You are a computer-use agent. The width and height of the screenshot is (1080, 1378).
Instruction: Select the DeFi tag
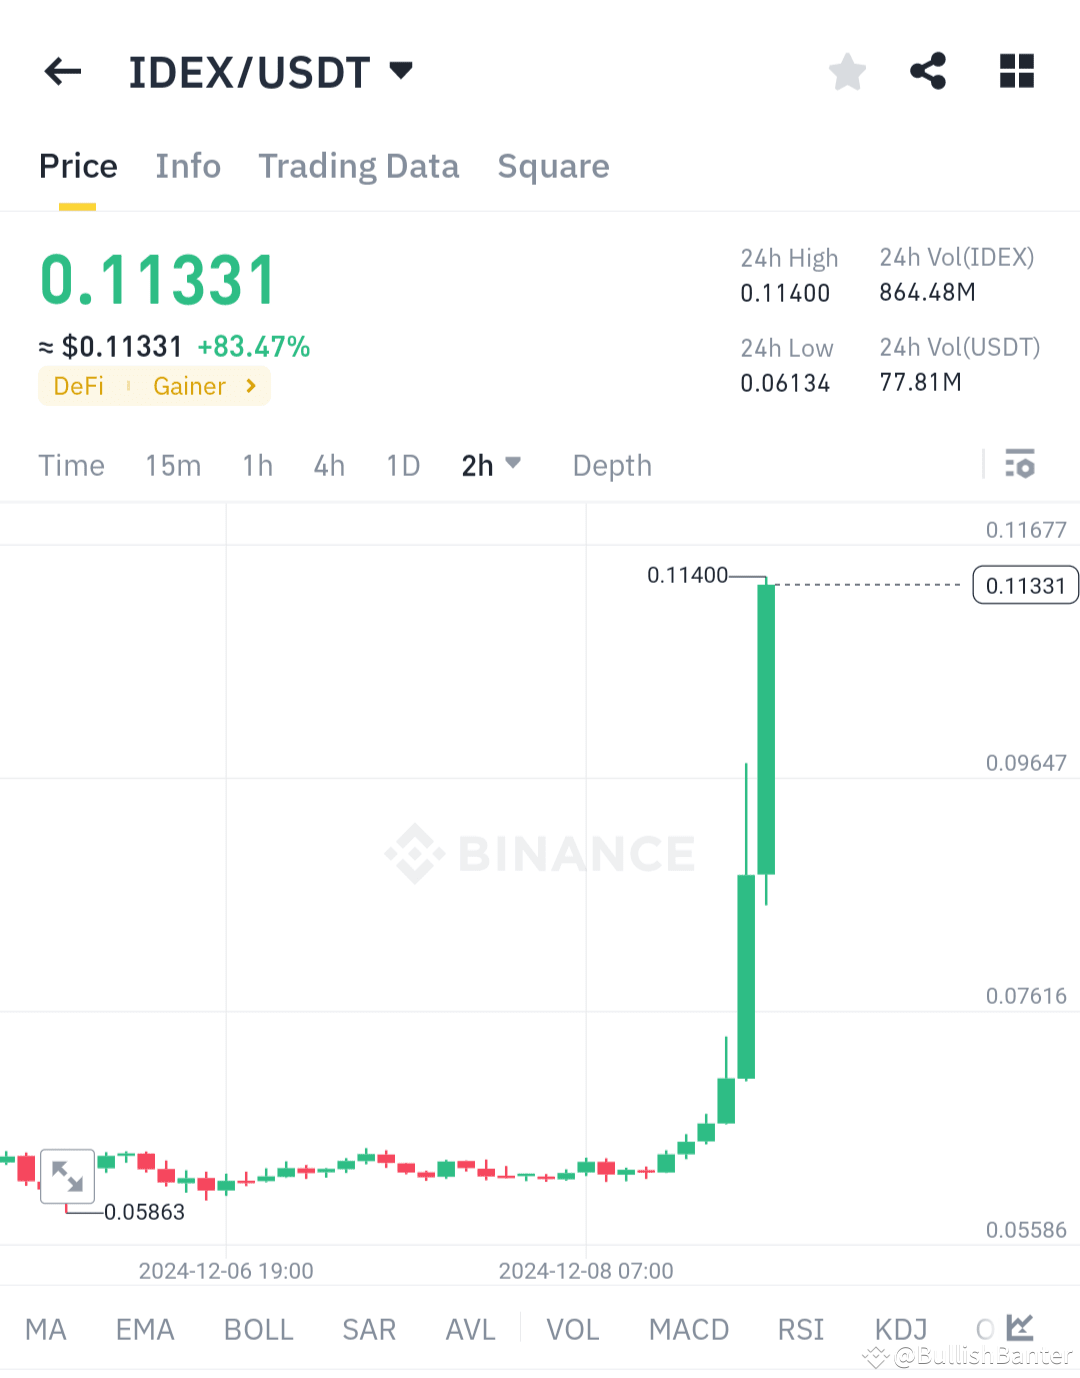[78, 386]
